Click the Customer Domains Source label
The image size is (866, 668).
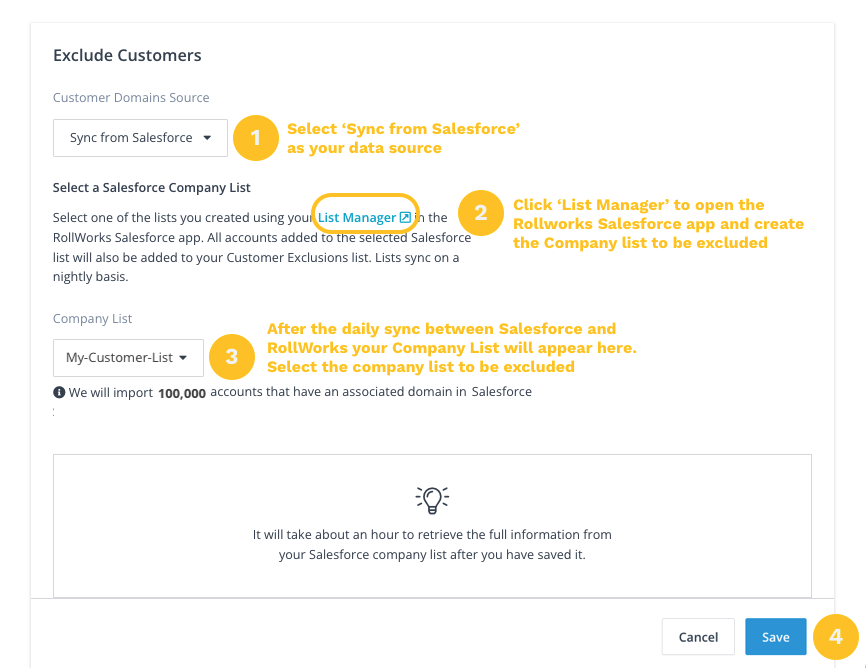[131, 97]
